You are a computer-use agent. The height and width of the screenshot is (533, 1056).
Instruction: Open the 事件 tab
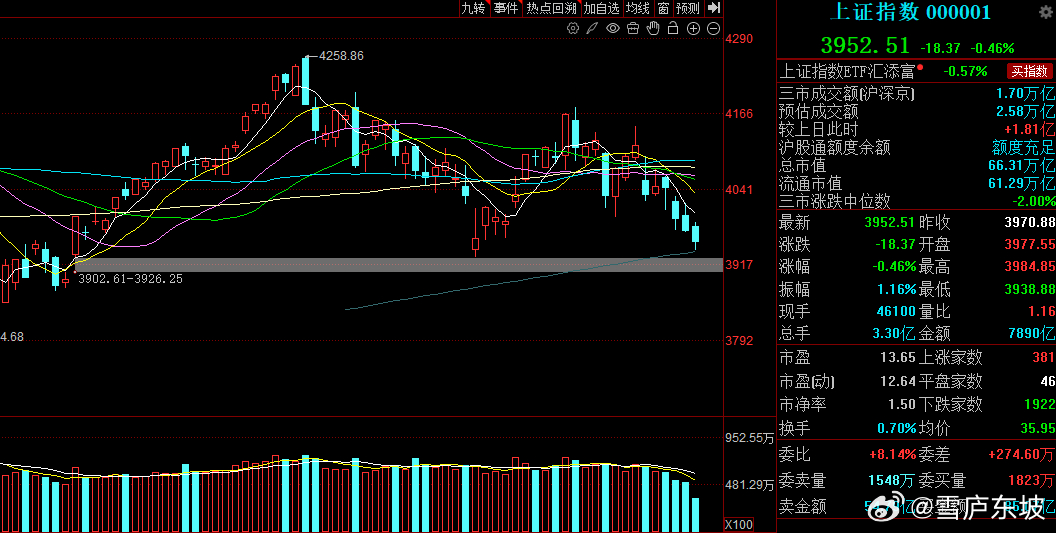click(x=506, y=8)
